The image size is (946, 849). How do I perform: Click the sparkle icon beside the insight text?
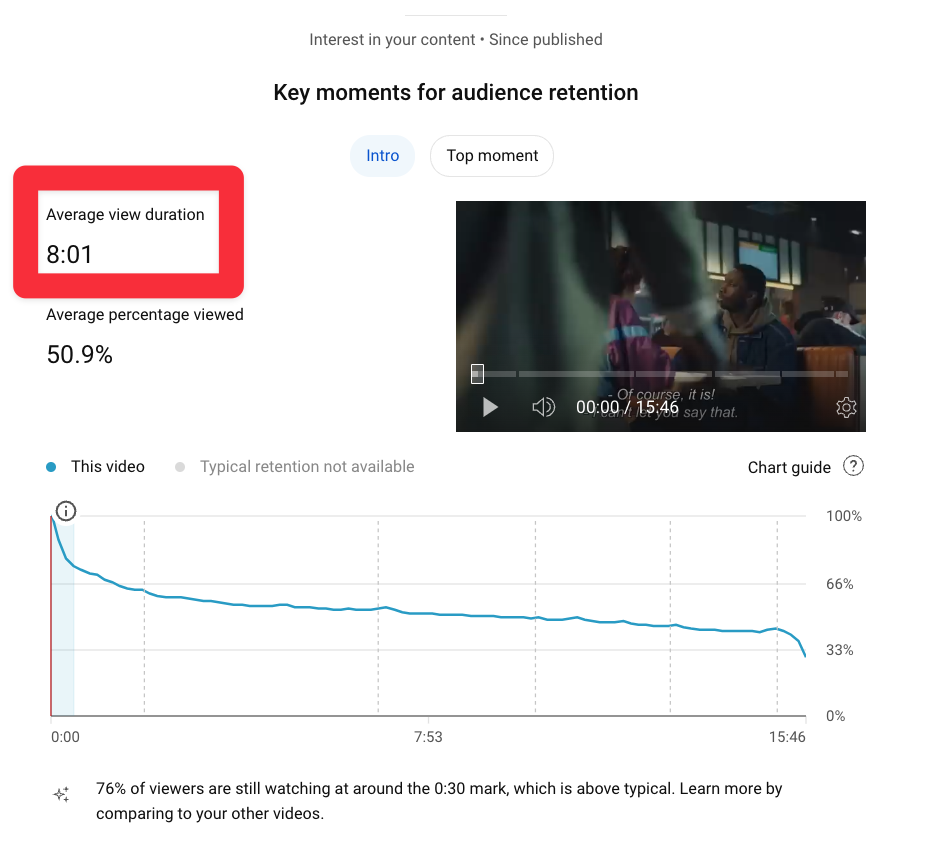tap(61, 794)
